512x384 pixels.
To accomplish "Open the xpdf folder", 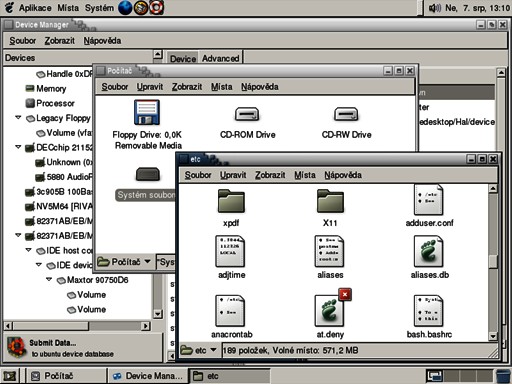I will [231, 201].
